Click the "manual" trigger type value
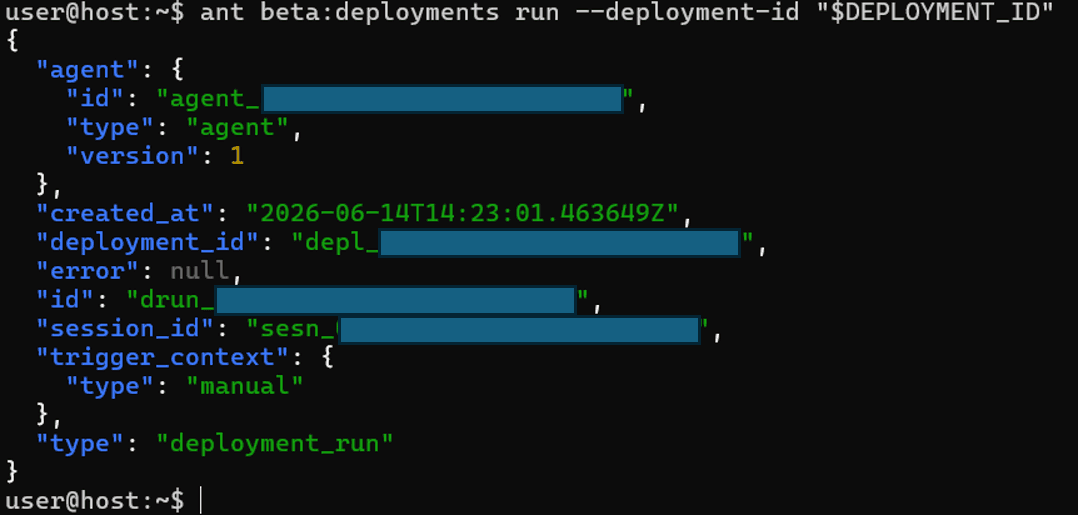 [x=245, y=386]
